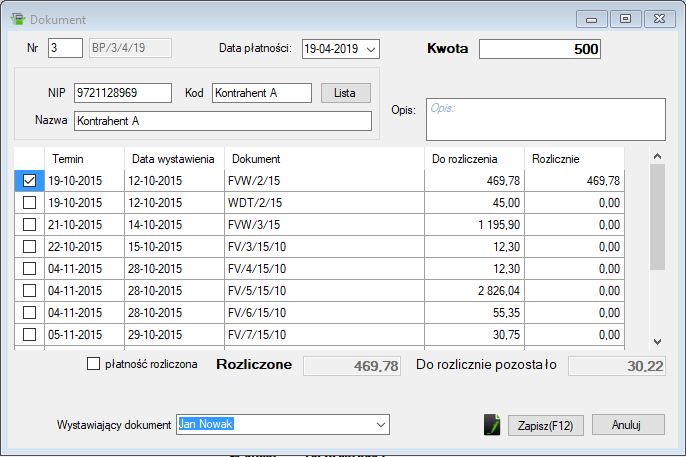
Task: Click into the Opis description box
Action: click(x=545, y=119)
